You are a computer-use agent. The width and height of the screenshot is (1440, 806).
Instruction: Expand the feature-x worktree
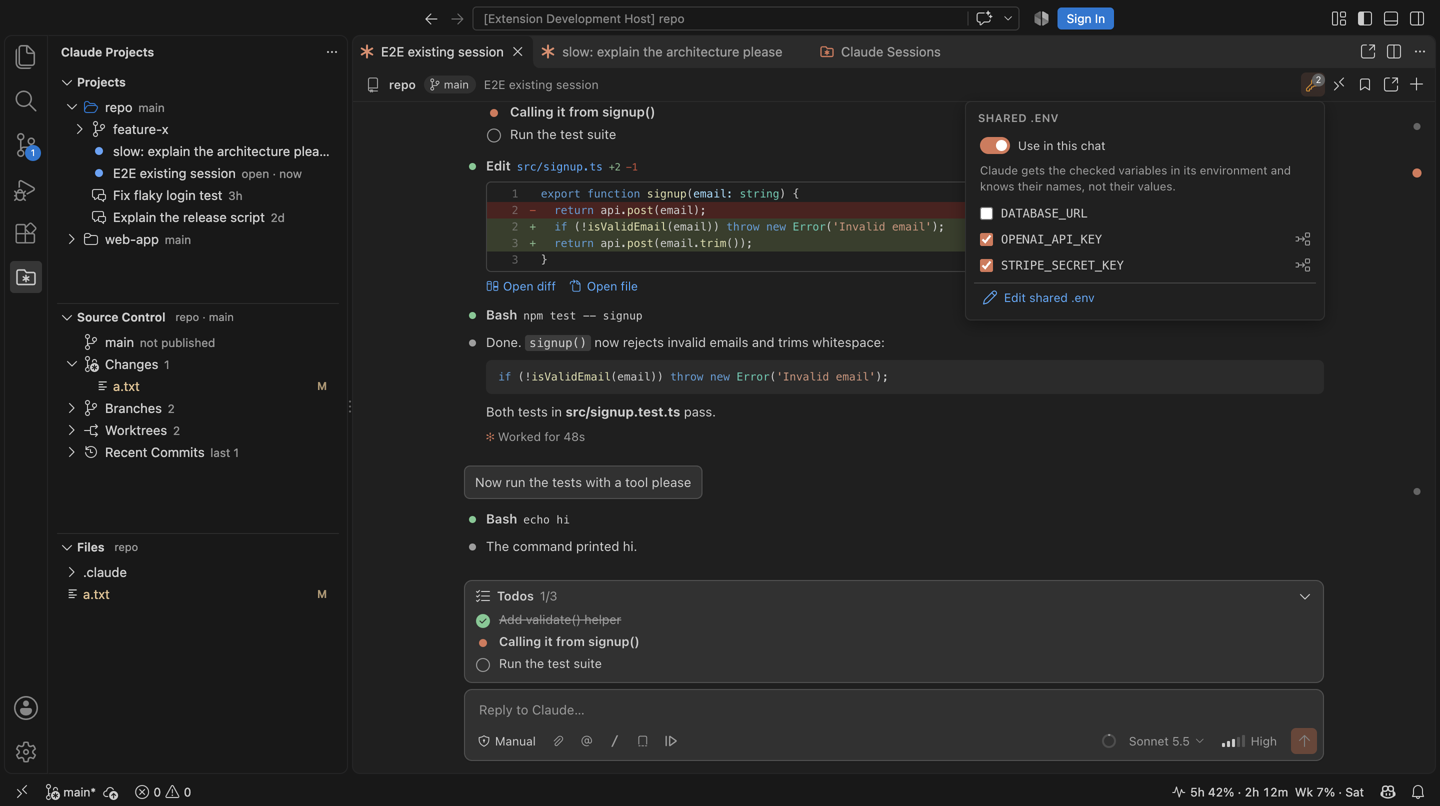80,130
